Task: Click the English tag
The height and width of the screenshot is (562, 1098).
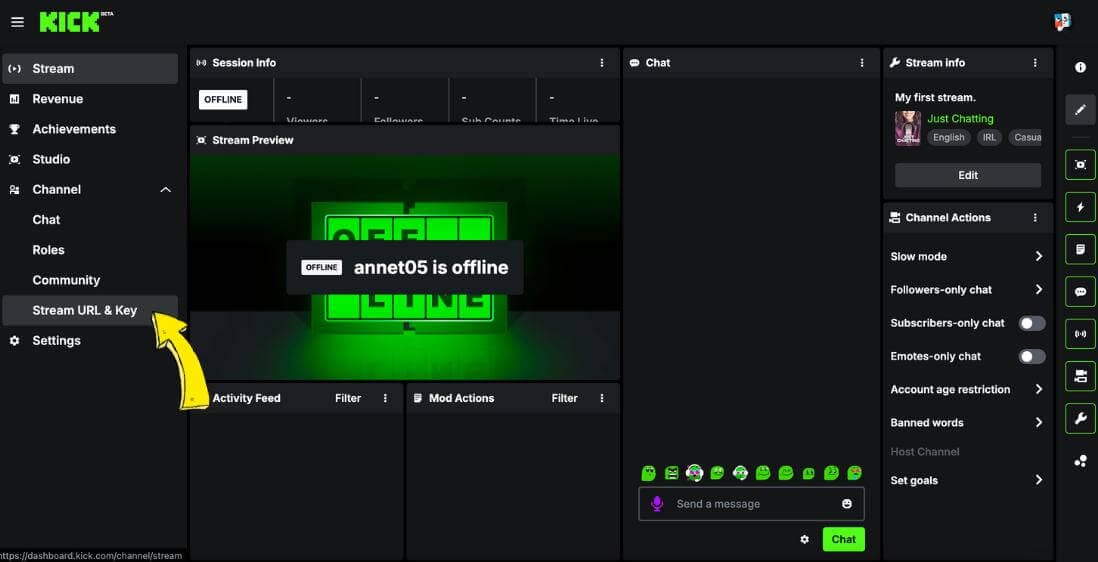Action: click(949, 137)
